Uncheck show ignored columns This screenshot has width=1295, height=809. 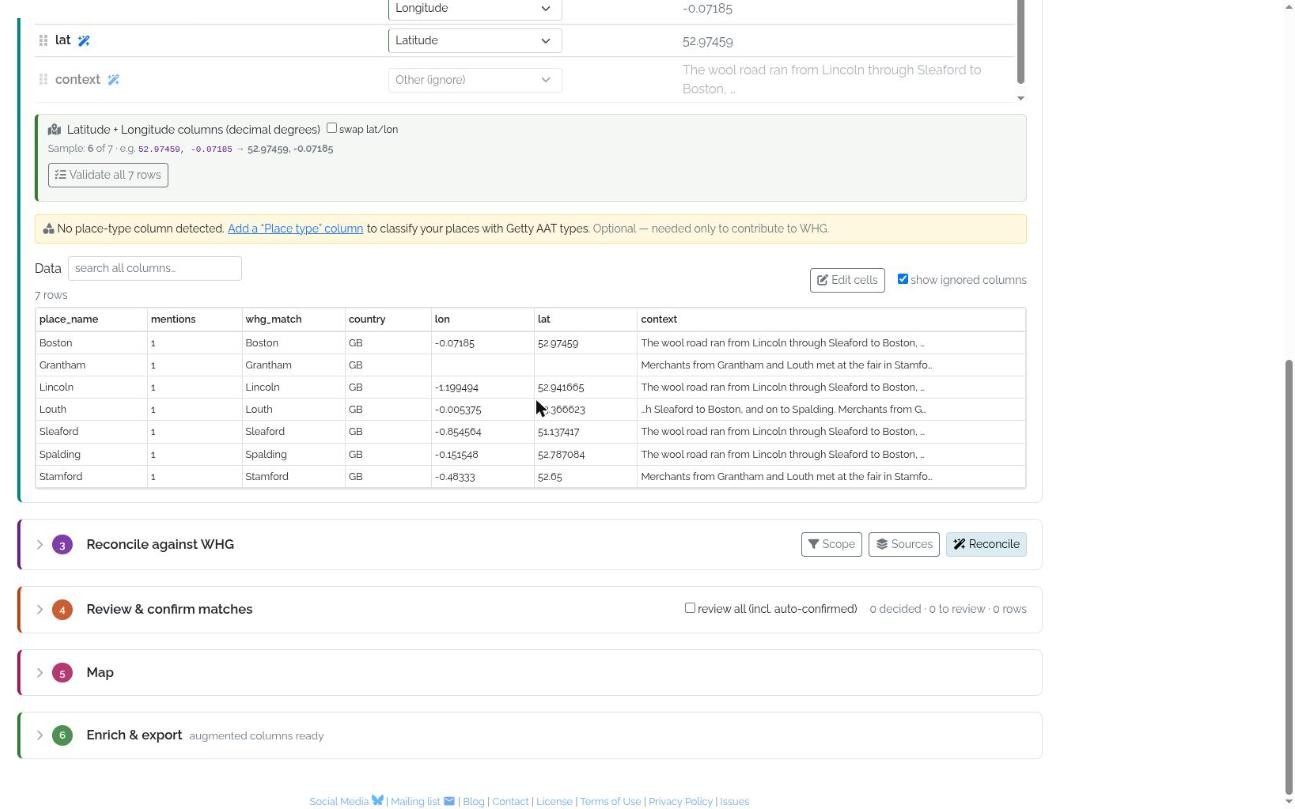click(x=903, y=280)
